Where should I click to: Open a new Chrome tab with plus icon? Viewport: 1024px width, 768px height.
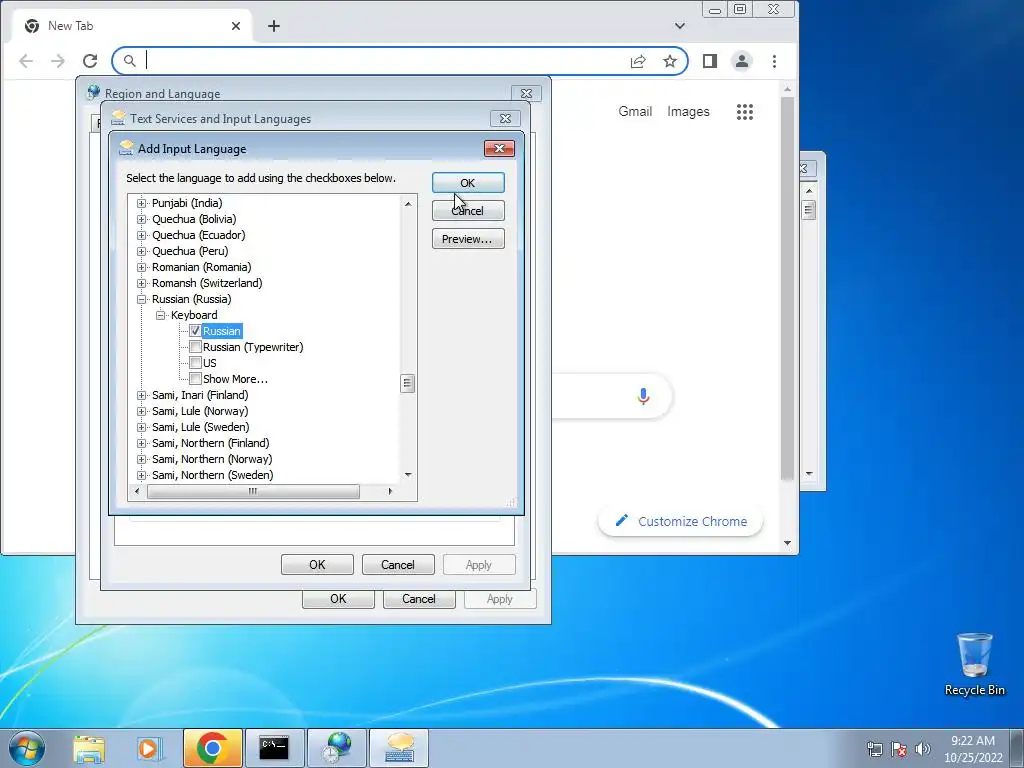274,26
